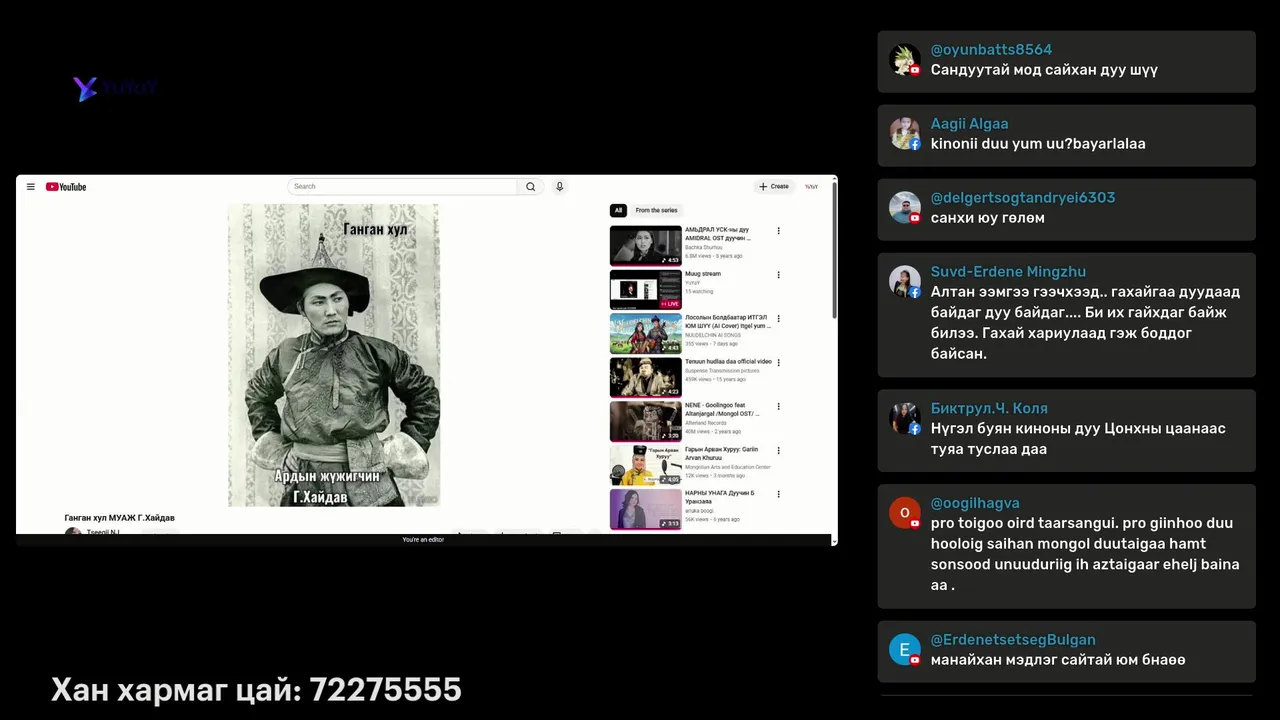Click the Сандуутай мод сайхан дуу comment
Viewport: 1280px width, 720px height.
(1044, 70)
